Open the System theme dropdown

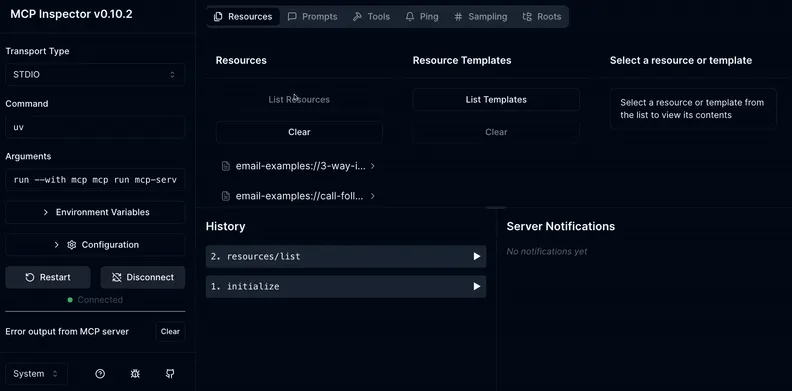[x=36, y=374]
